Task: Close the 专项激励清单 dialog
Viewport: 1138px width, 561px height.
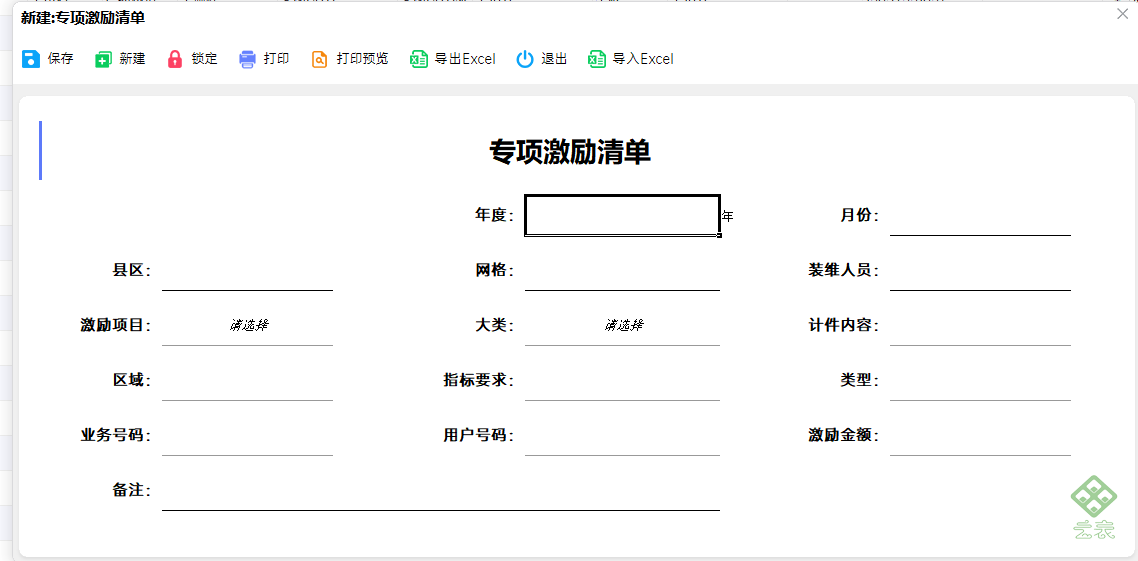Action: coord(1123,13)
